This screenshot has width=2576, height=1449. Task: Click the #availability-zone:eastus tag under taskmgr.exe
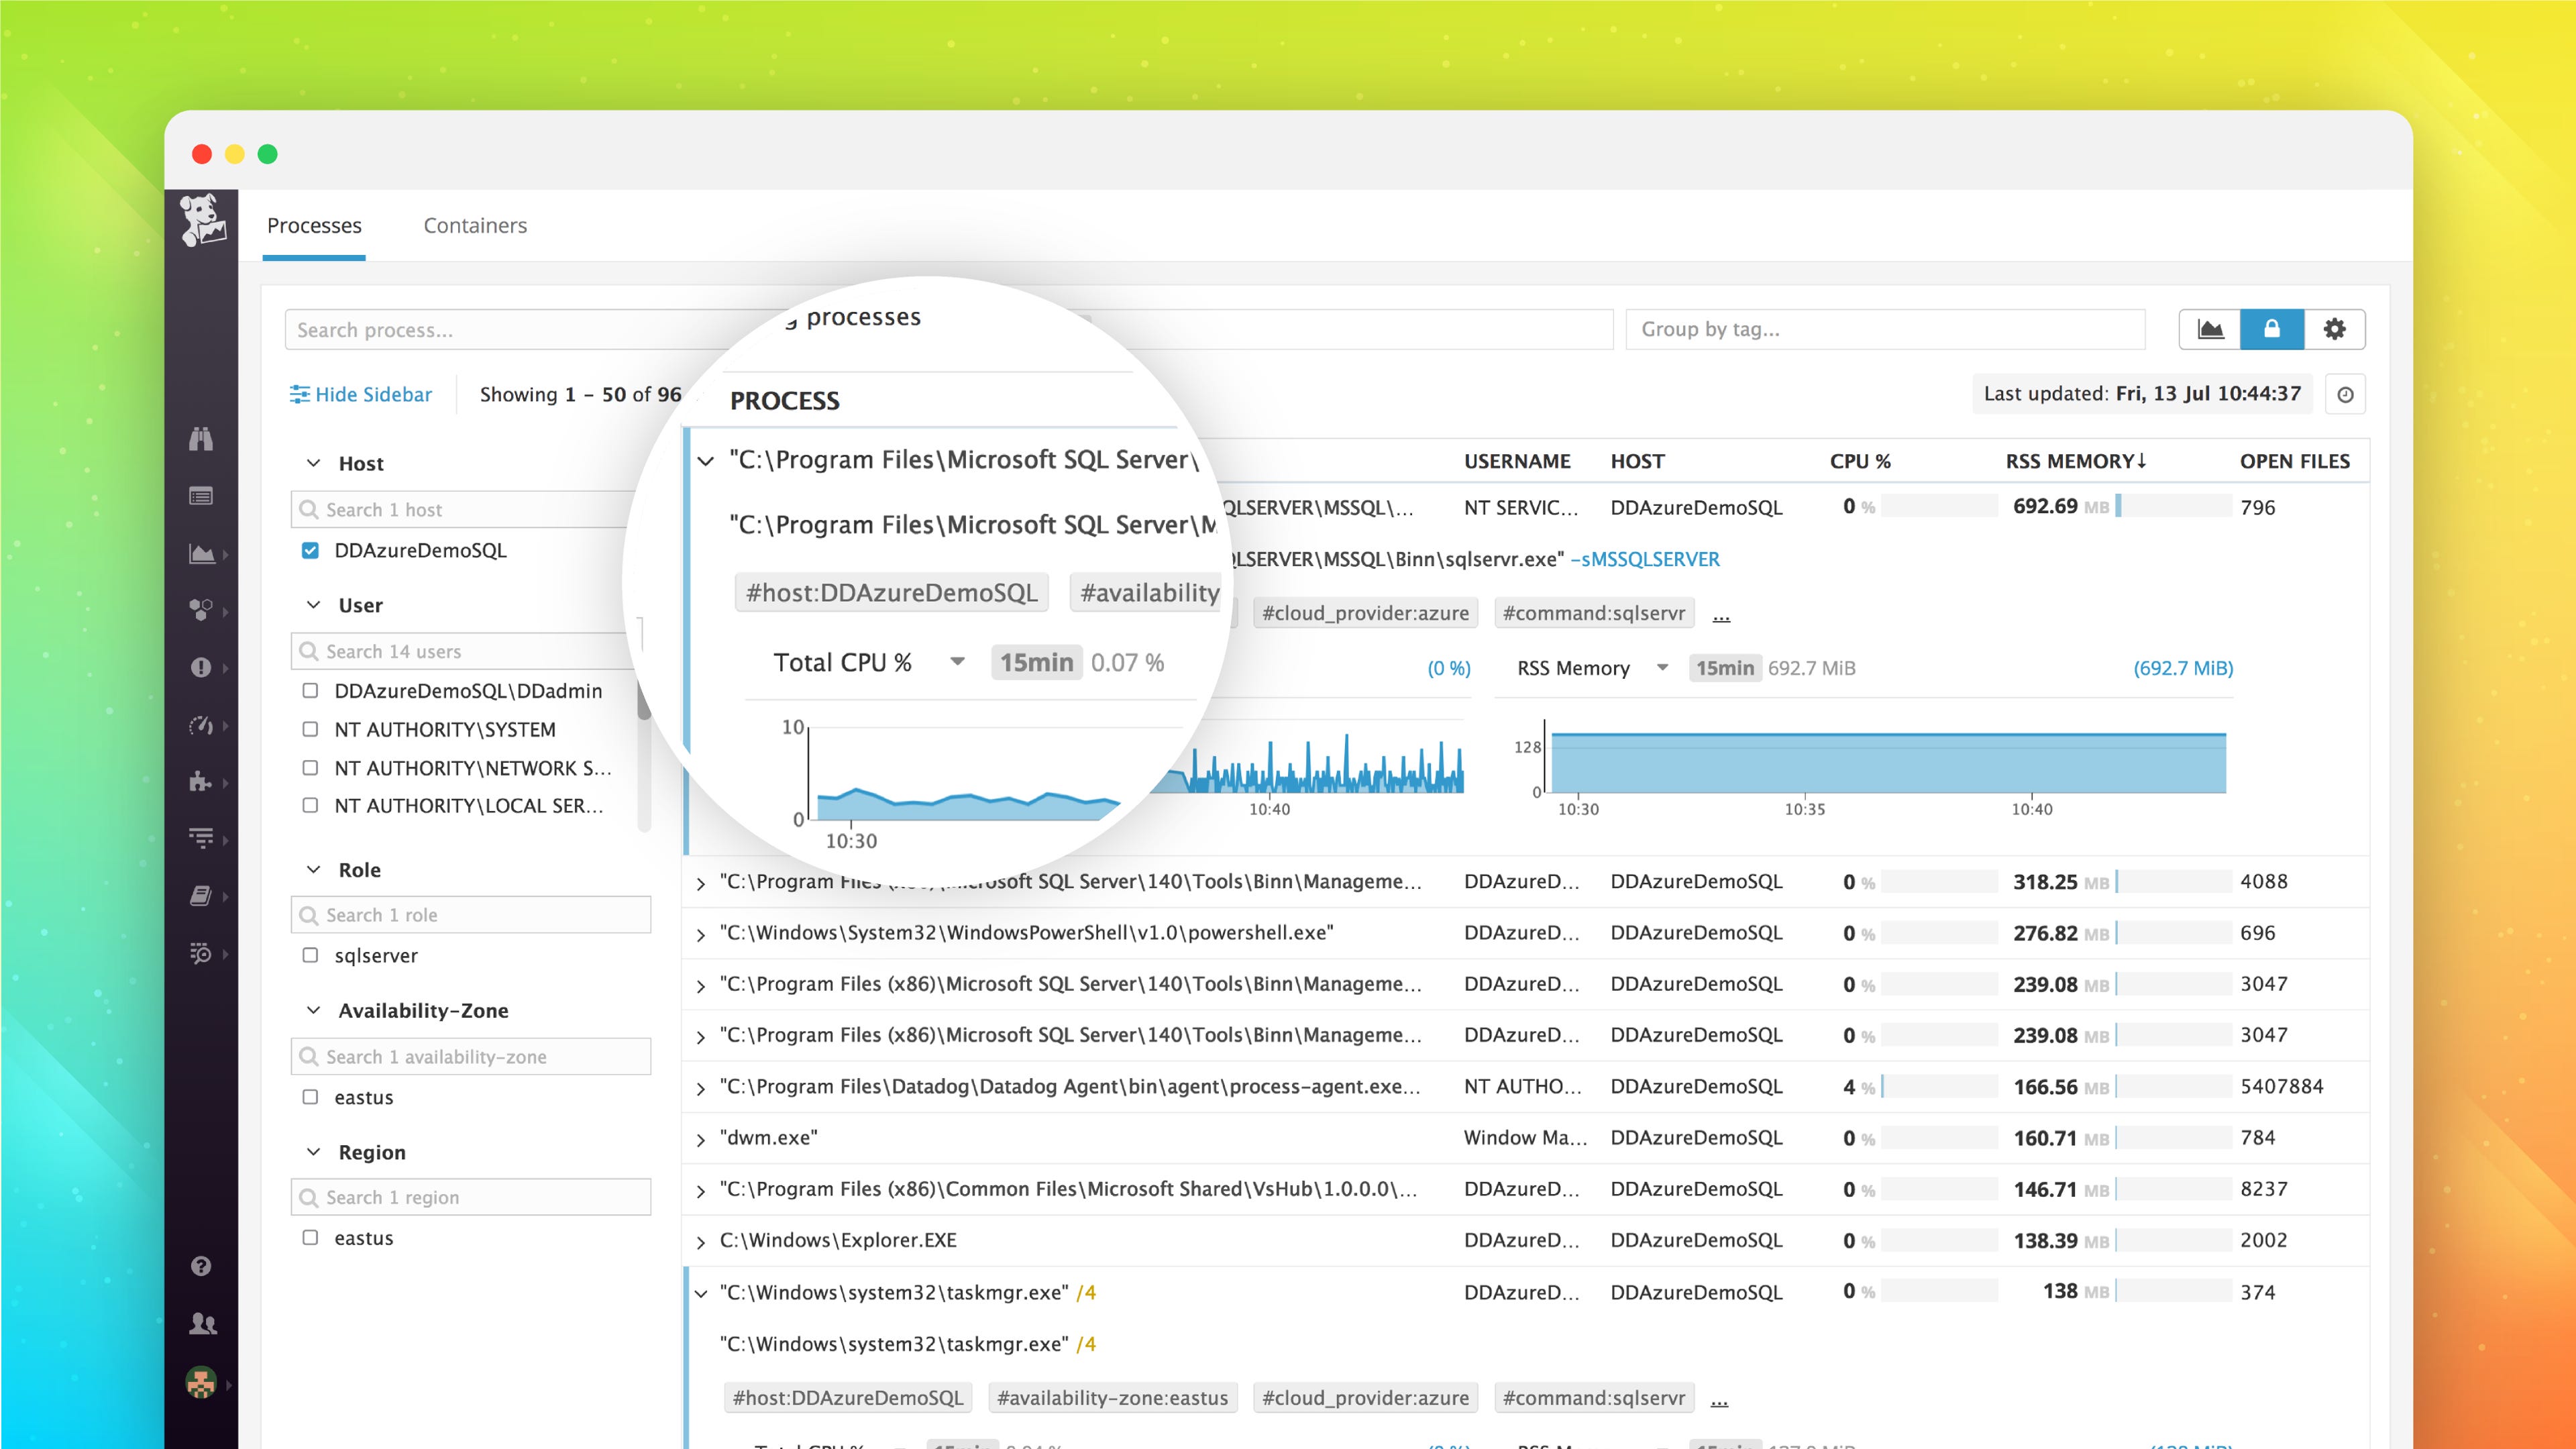[x=1112, y=1398]
